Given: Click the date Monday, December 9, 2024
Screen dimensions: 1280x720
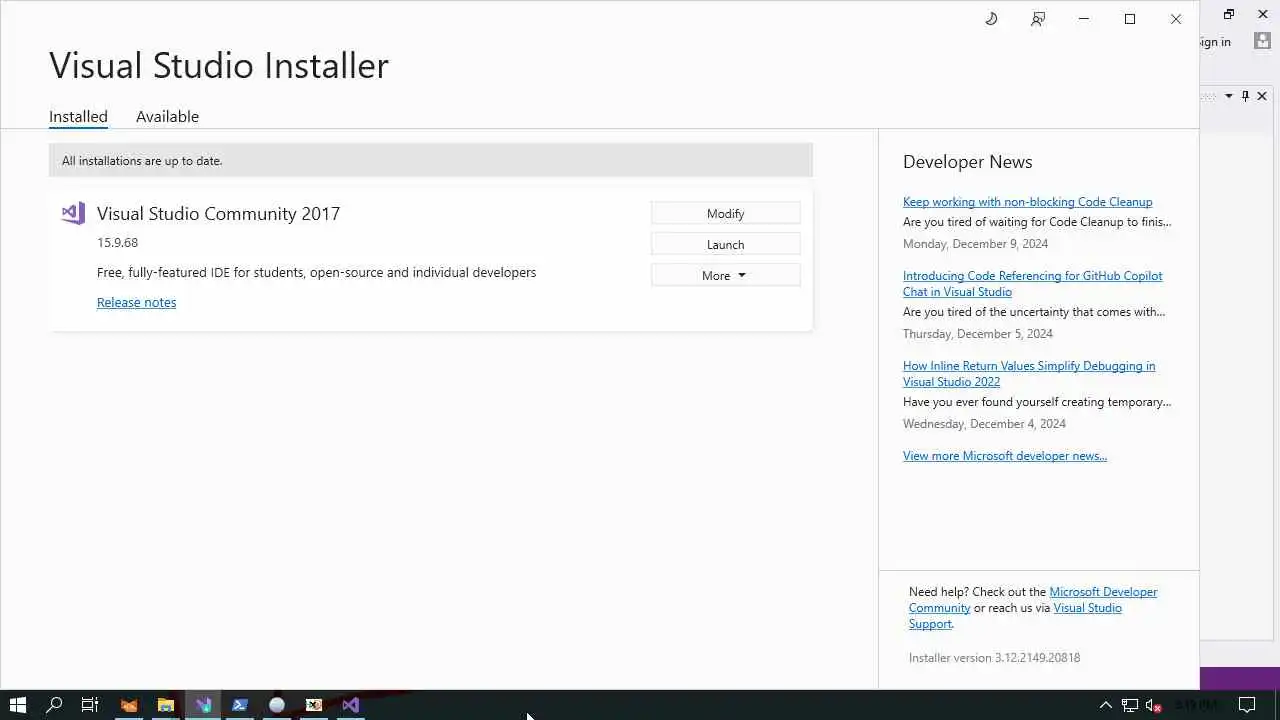Looking at the screenshot, I should coord(975,243).
